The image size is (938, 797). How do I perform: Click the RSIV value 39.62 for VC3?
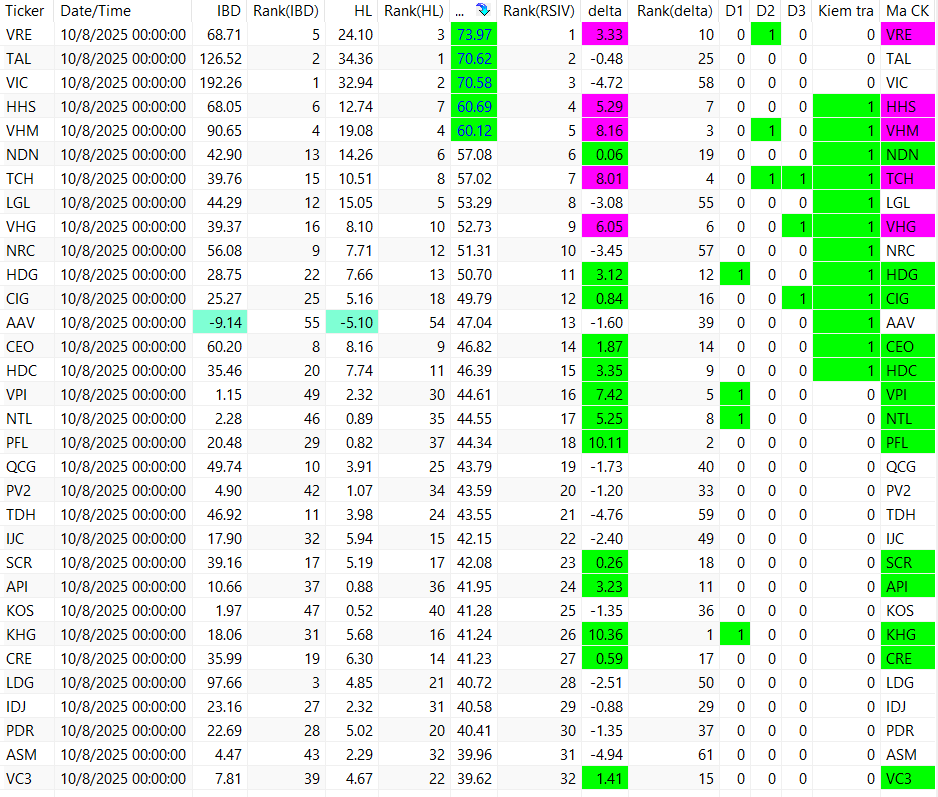point(474,778)
